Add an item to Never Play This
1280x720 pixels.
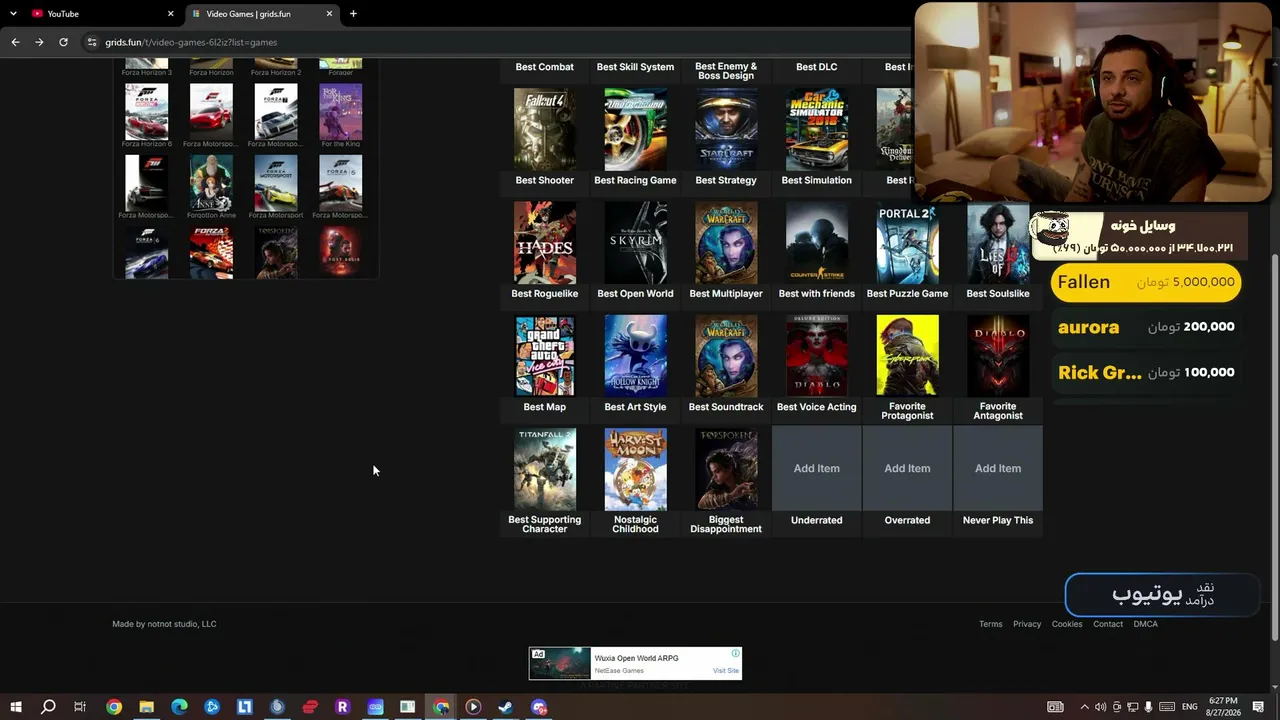pyautogui.click(x=998, y=468)
